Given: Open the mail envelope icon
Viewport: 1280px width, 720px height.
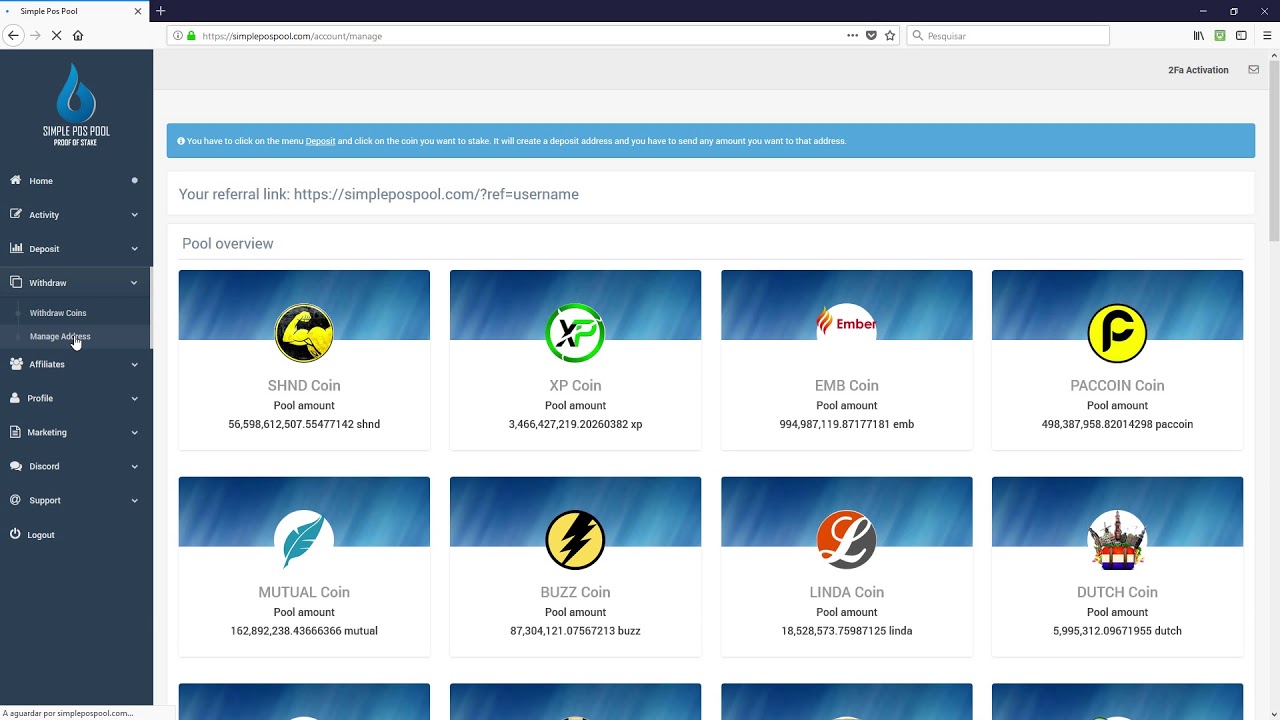Looking at the screenshot, I should 1253,70.
